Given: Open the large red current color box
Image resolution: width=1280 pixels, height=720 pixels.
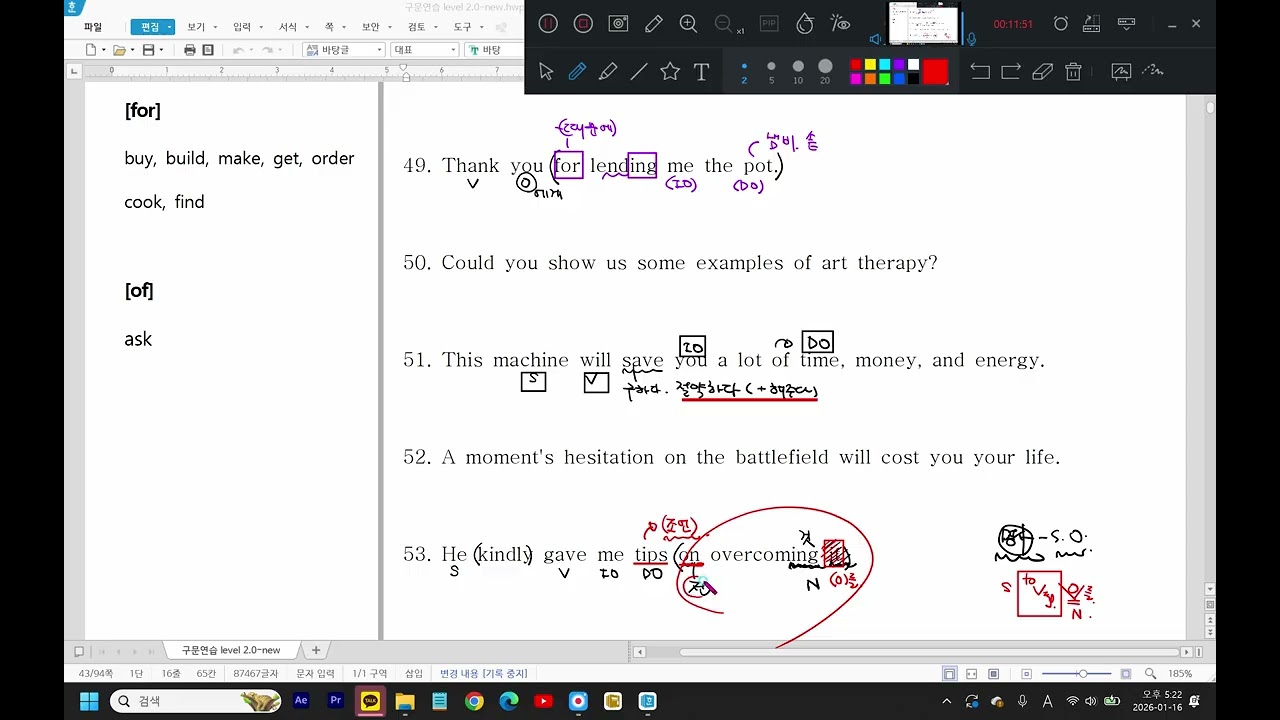Looking at the screenshot, I should point(935,72).
